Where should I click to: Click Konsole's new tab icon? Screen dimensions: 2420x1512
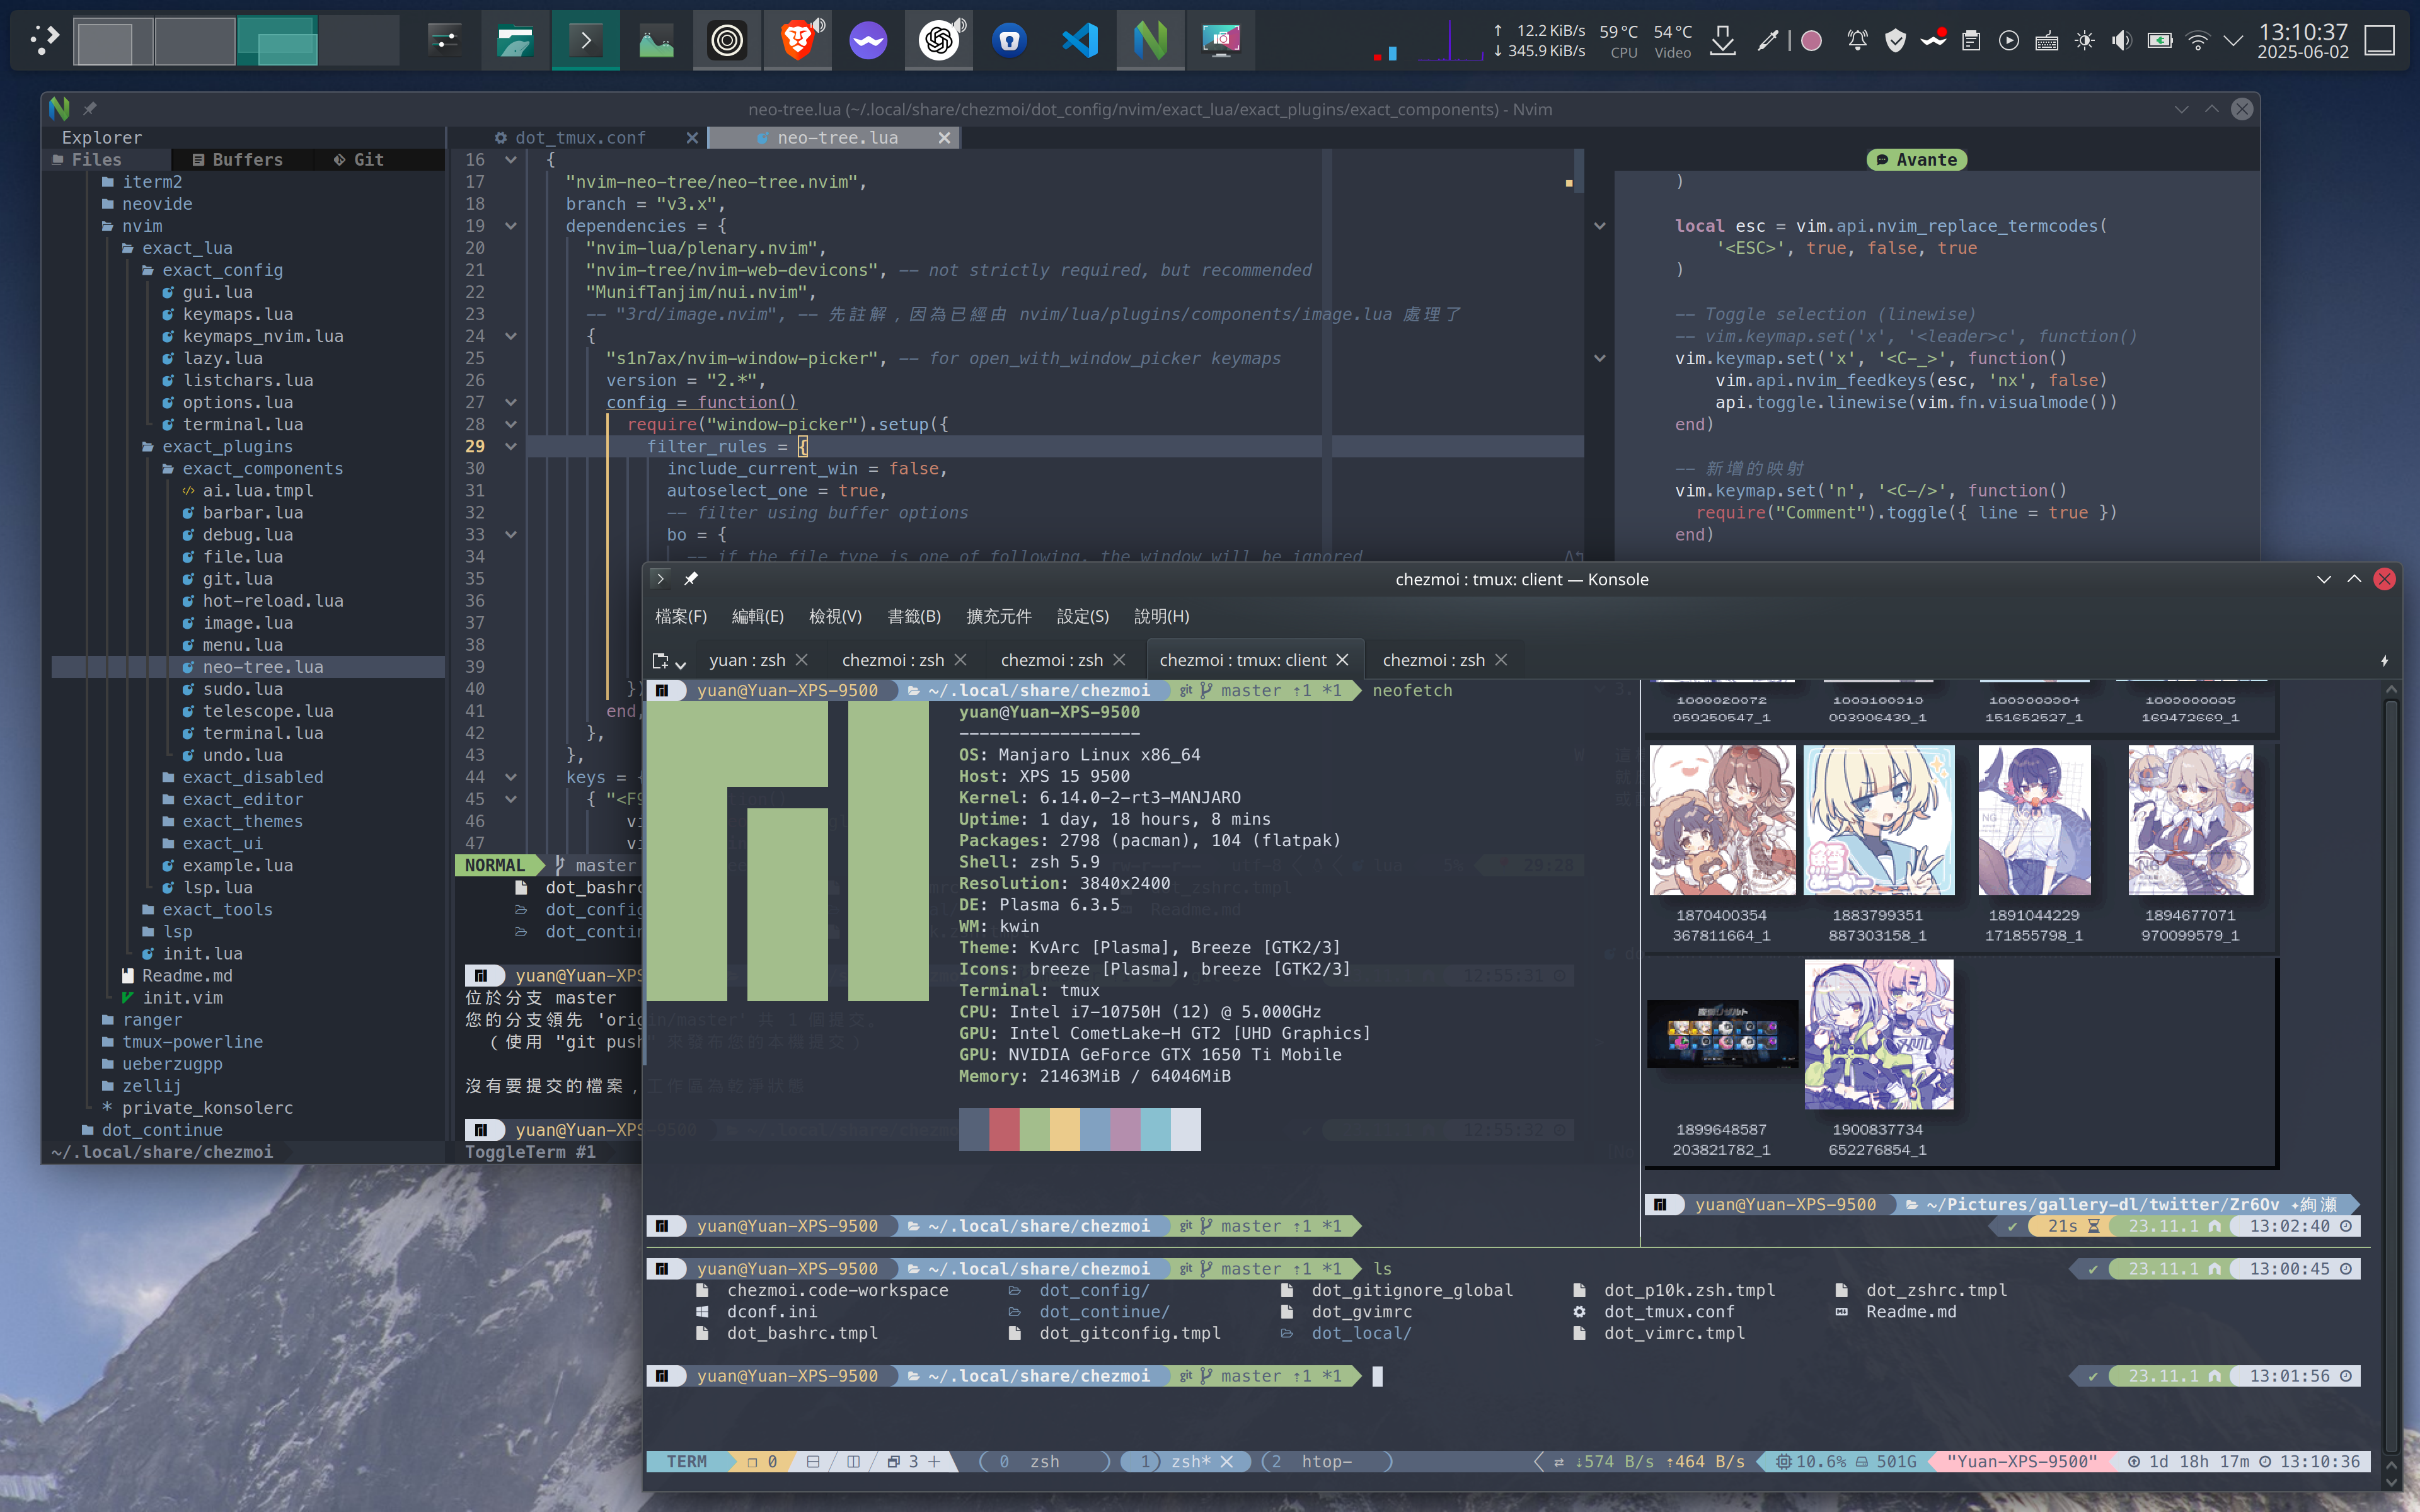click(660, 660)
